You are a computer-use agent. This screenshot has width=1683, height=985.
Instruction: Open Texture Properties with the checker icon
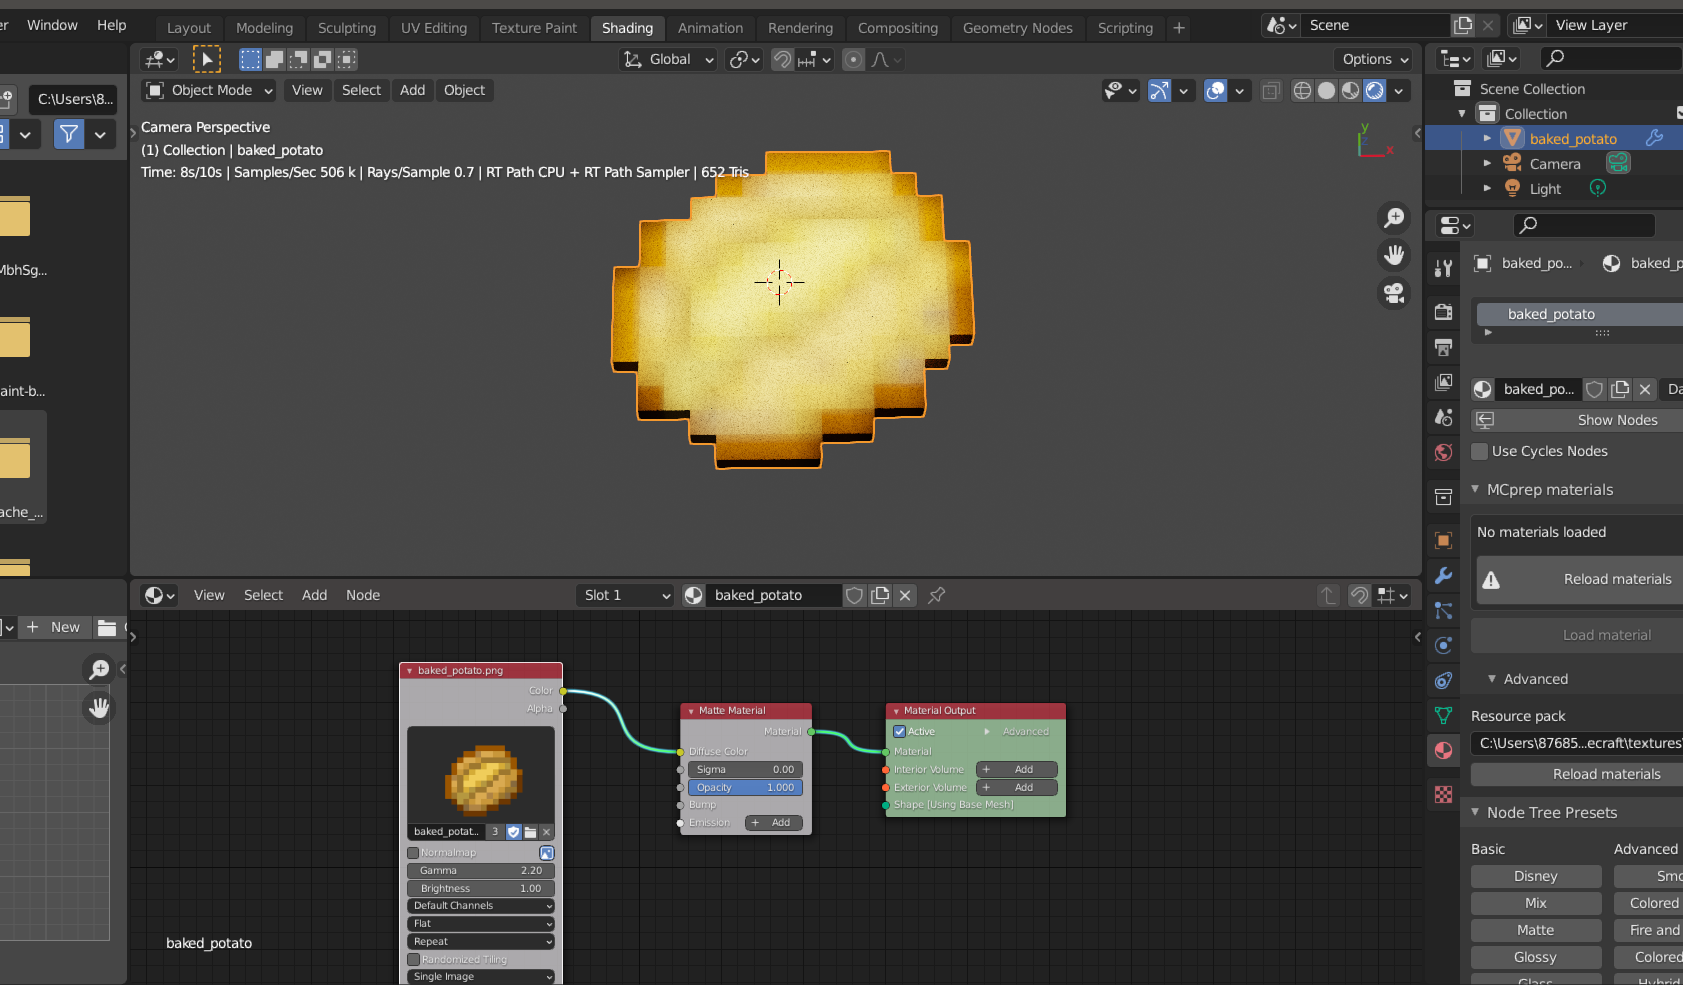pos(1443,795)
